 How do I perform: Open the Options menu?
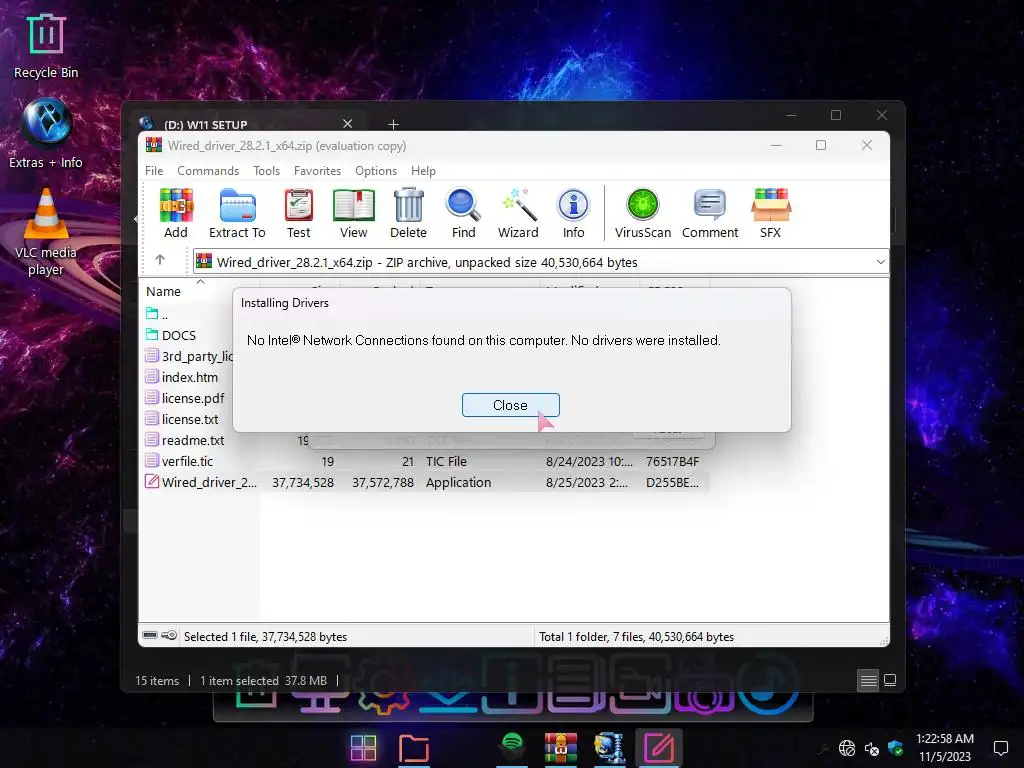(376, 170)
